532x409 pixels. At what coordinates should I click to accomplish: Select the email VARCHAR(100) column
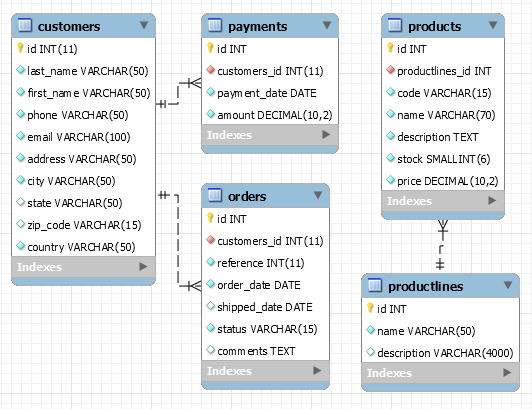[83, 137]
